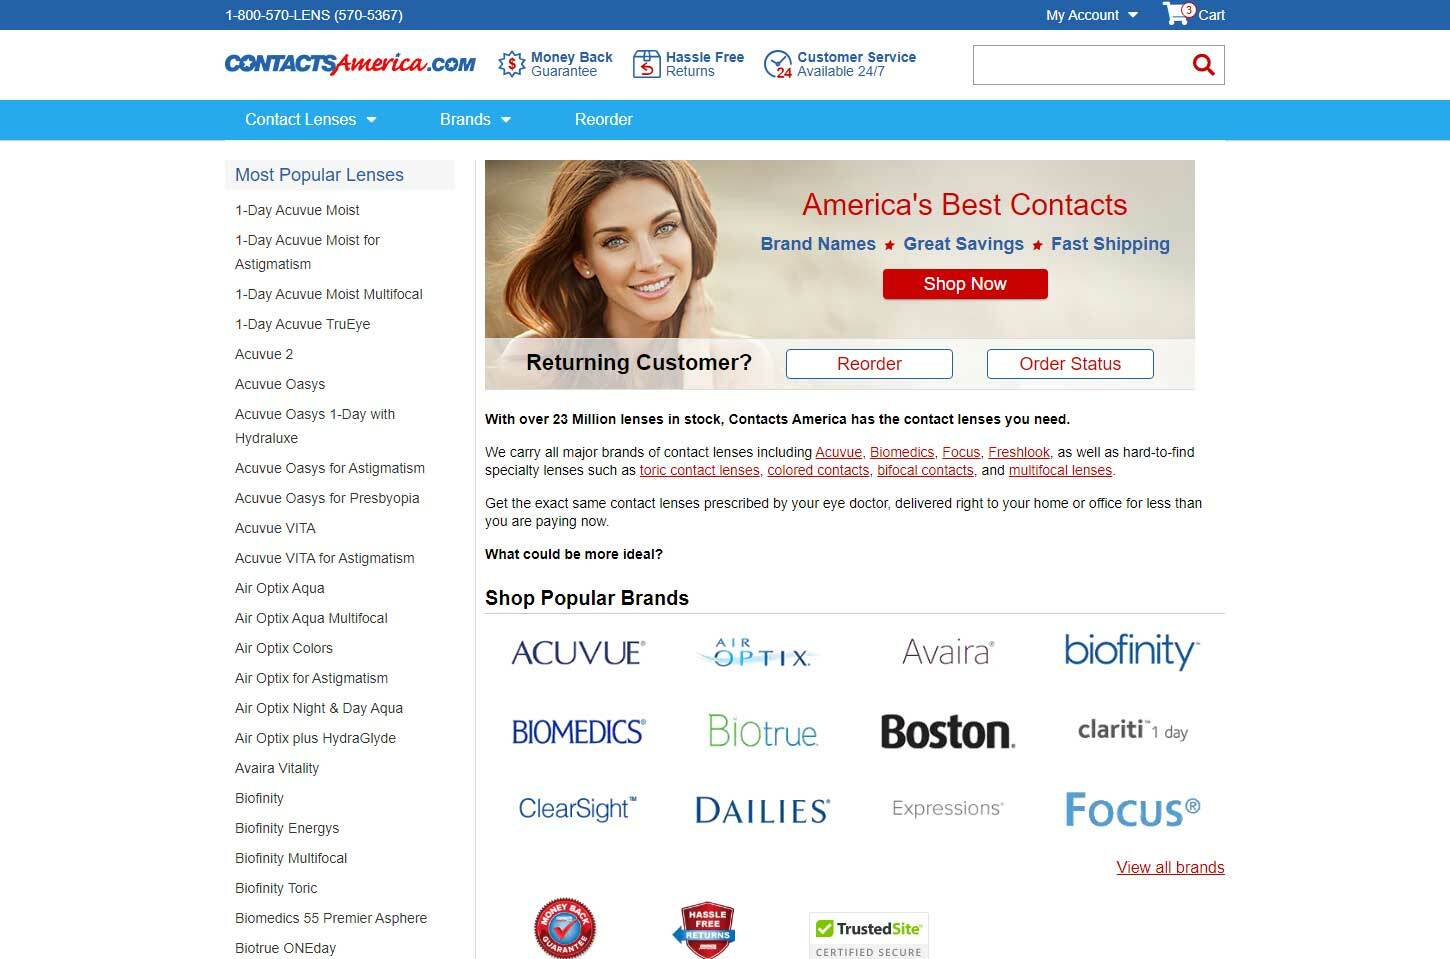Screen dimensions: 1450x959
Task: Open the ContactsAmerica.com logo homepage
Action: point(350,64)
